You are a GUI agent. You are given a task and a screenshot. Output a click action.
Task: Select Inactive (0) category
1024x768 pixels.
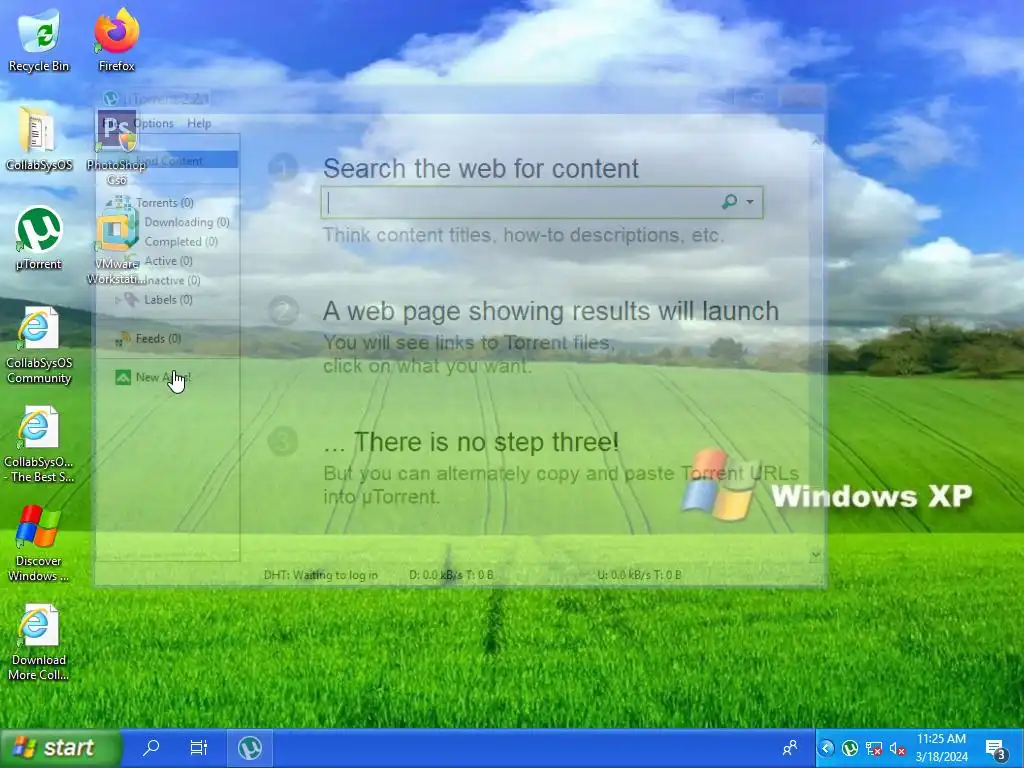pyautogui.click(x=172, y=280)
